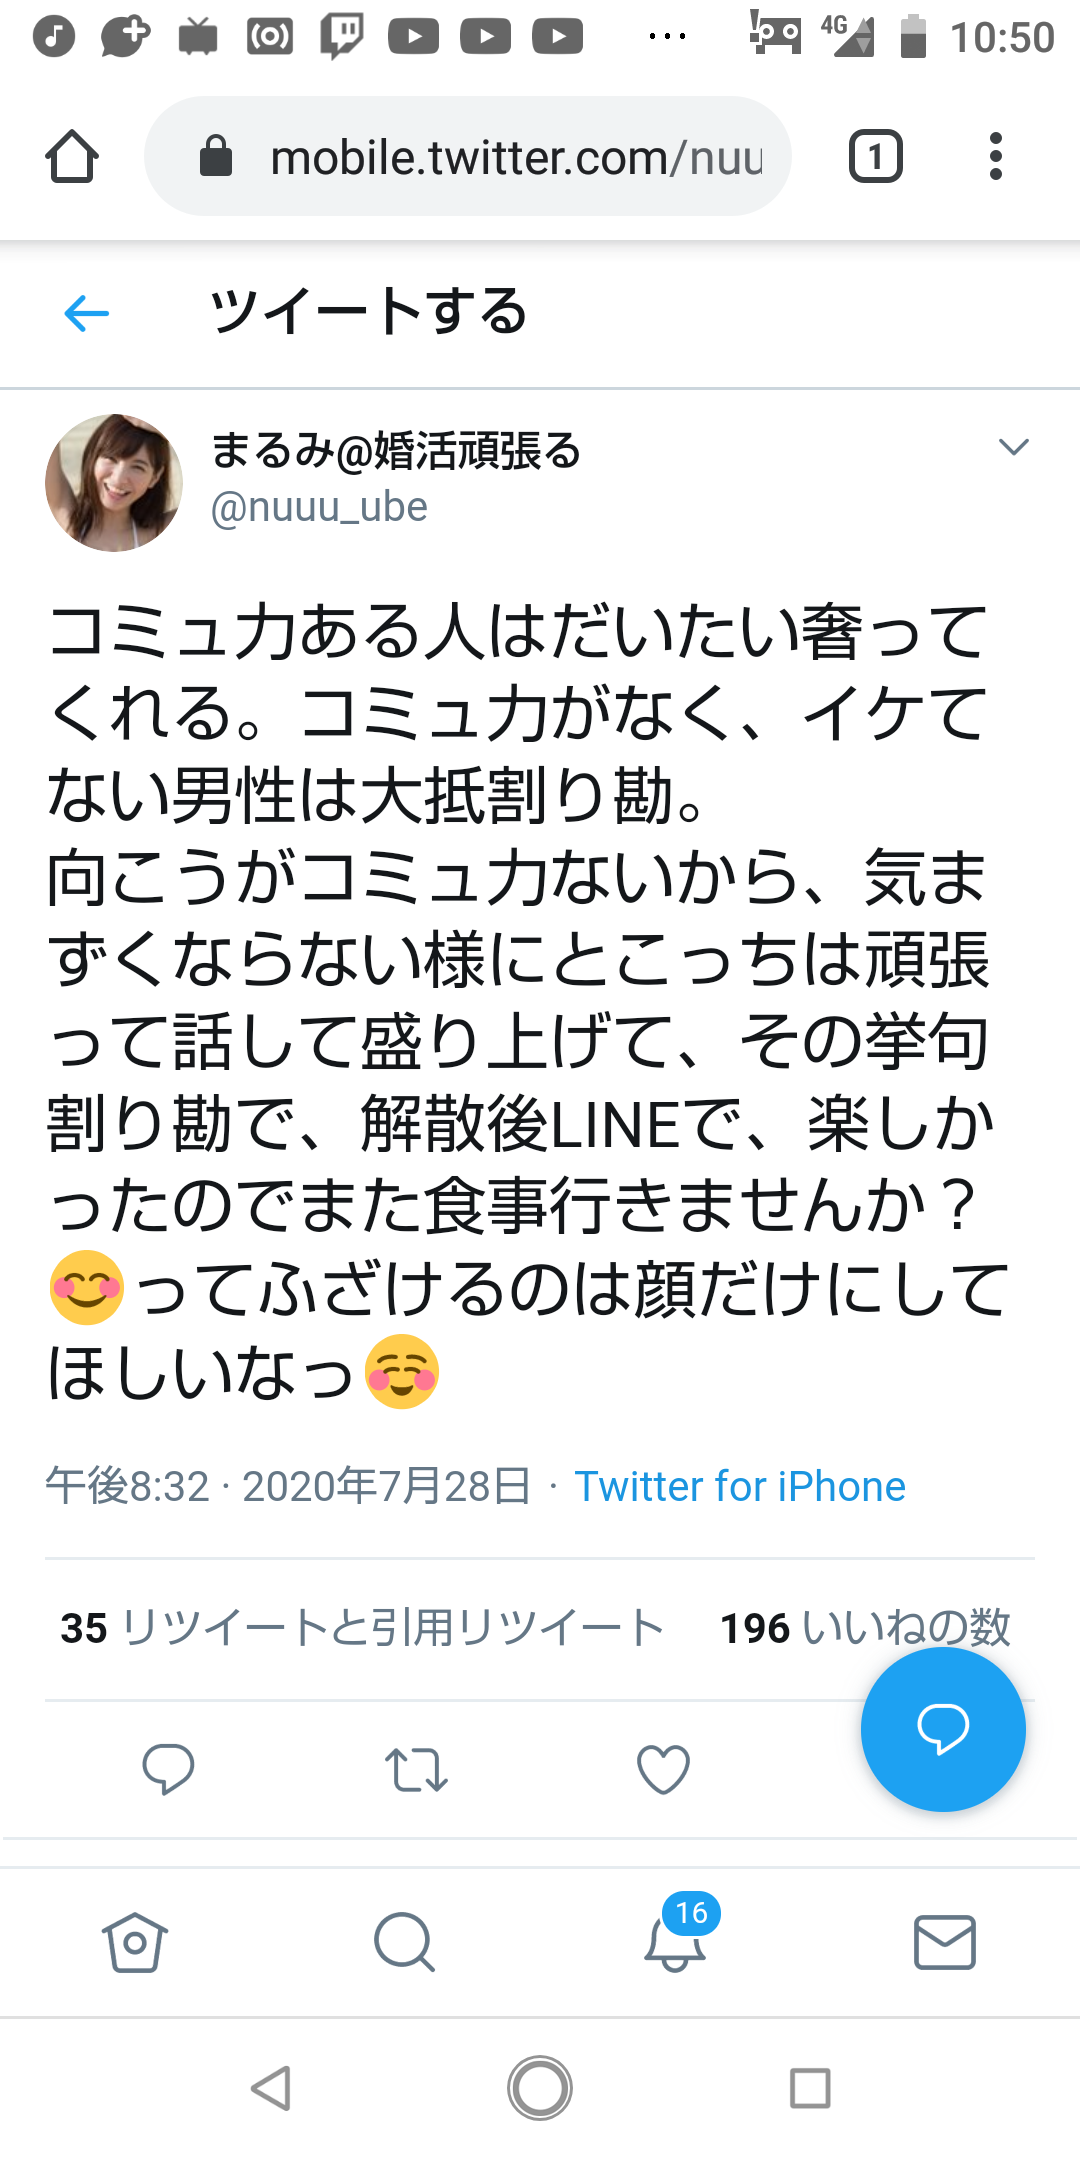Viewport: 1080px width, 2160px height.
Task: Open the profile picture of まるみ
Action: coord(114,482)
